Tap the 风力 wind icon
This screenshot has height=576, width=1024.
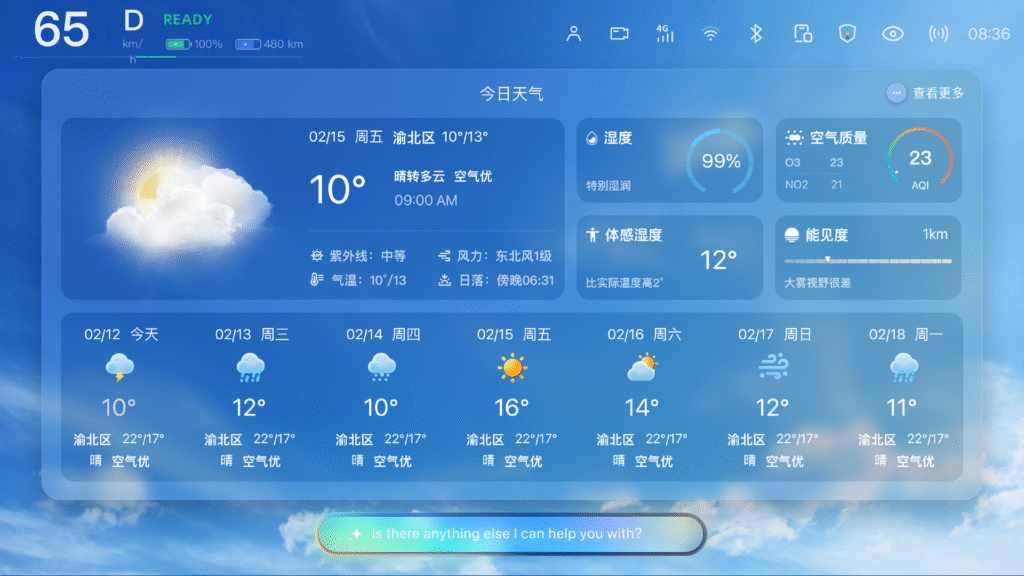[445, 255]
